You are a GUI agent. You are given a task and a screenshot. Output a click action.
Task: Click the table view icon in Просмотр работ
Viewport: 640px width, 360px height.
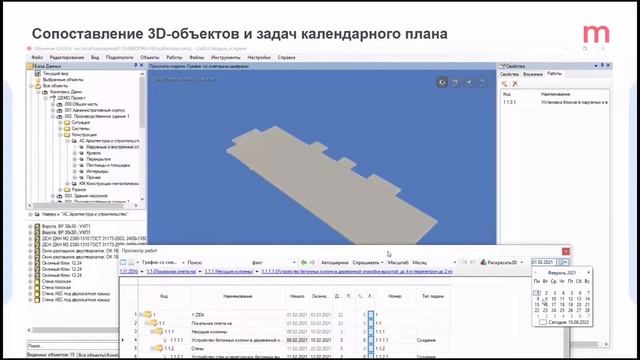coord(123,262)
